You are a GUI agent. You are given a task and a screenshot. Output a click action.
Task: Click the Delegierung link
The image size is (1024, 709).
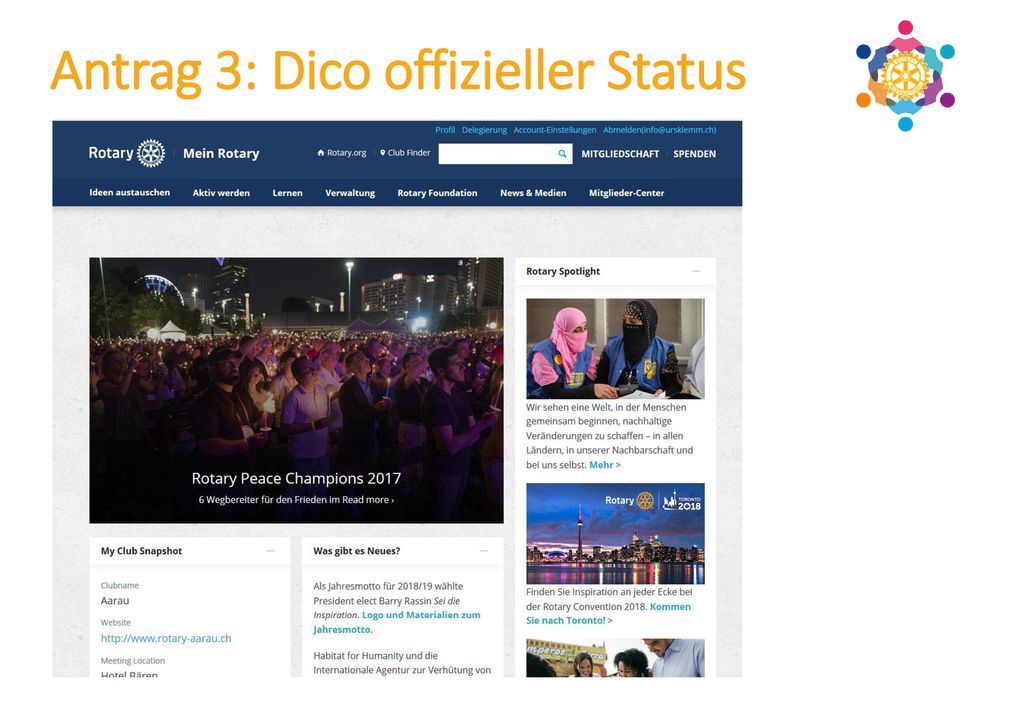(x=484, y=130)
